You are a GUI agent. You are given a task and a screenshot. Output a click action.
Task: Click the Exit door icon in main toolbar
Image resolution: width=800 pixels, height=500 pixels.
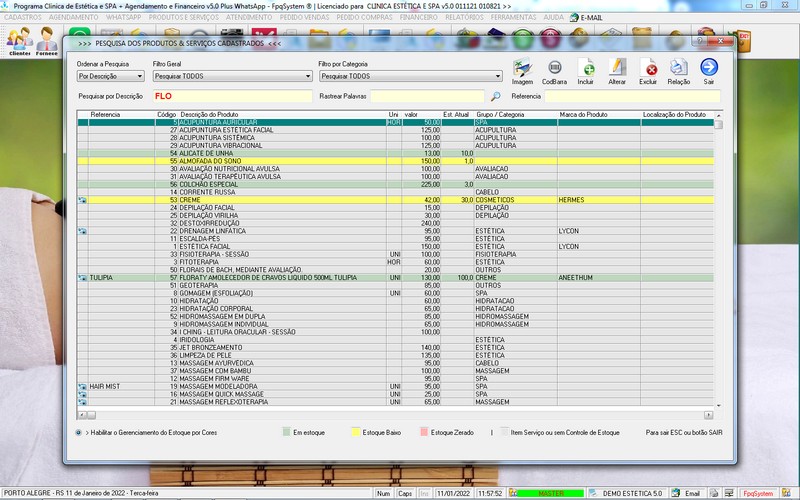(742, 41)
